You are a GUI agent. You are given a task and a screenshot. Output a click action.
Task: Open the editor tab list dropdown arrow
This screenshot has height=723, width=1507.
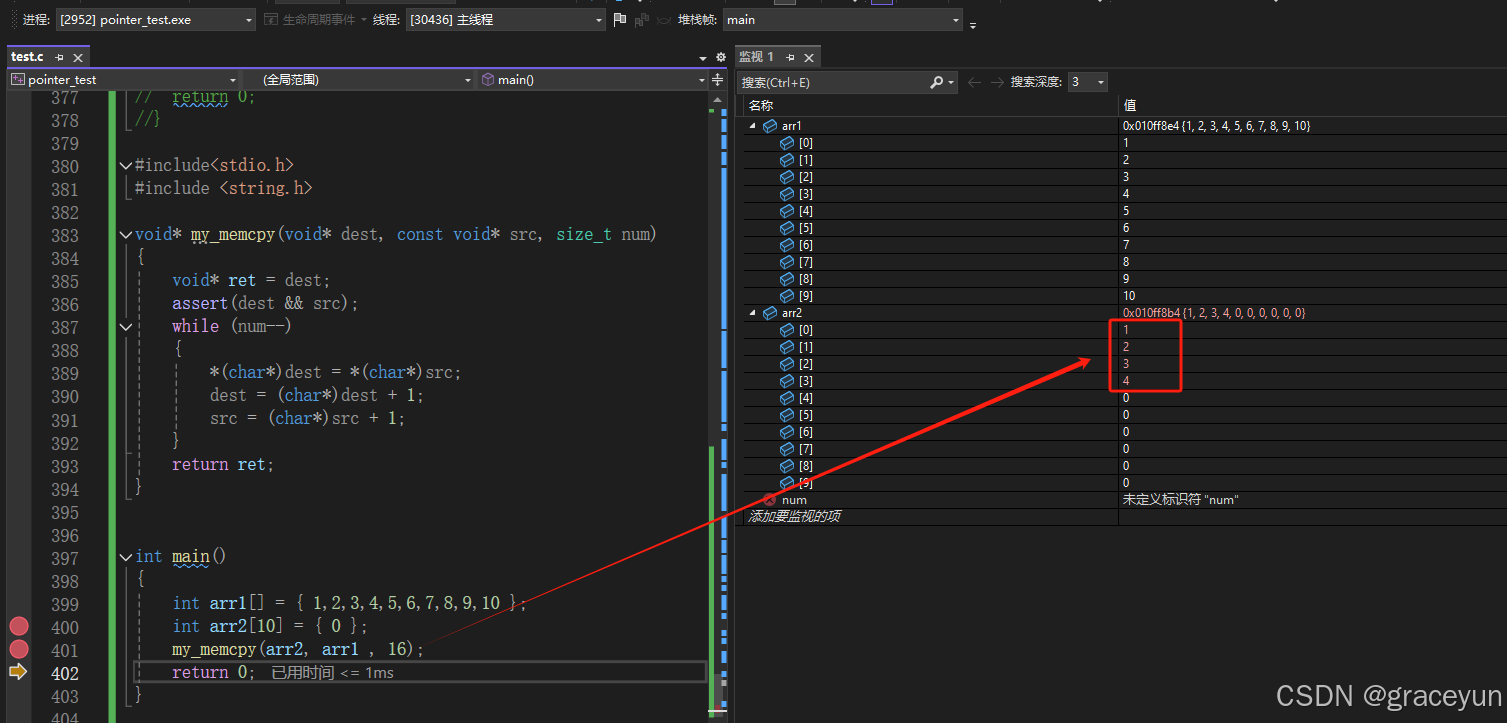tap(703, 58)
